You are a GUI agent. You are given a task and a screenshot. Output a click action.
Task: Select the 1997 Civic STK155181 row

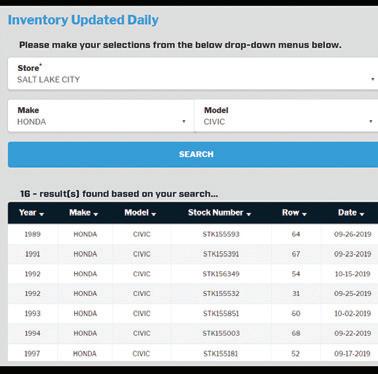pos(193,353)
